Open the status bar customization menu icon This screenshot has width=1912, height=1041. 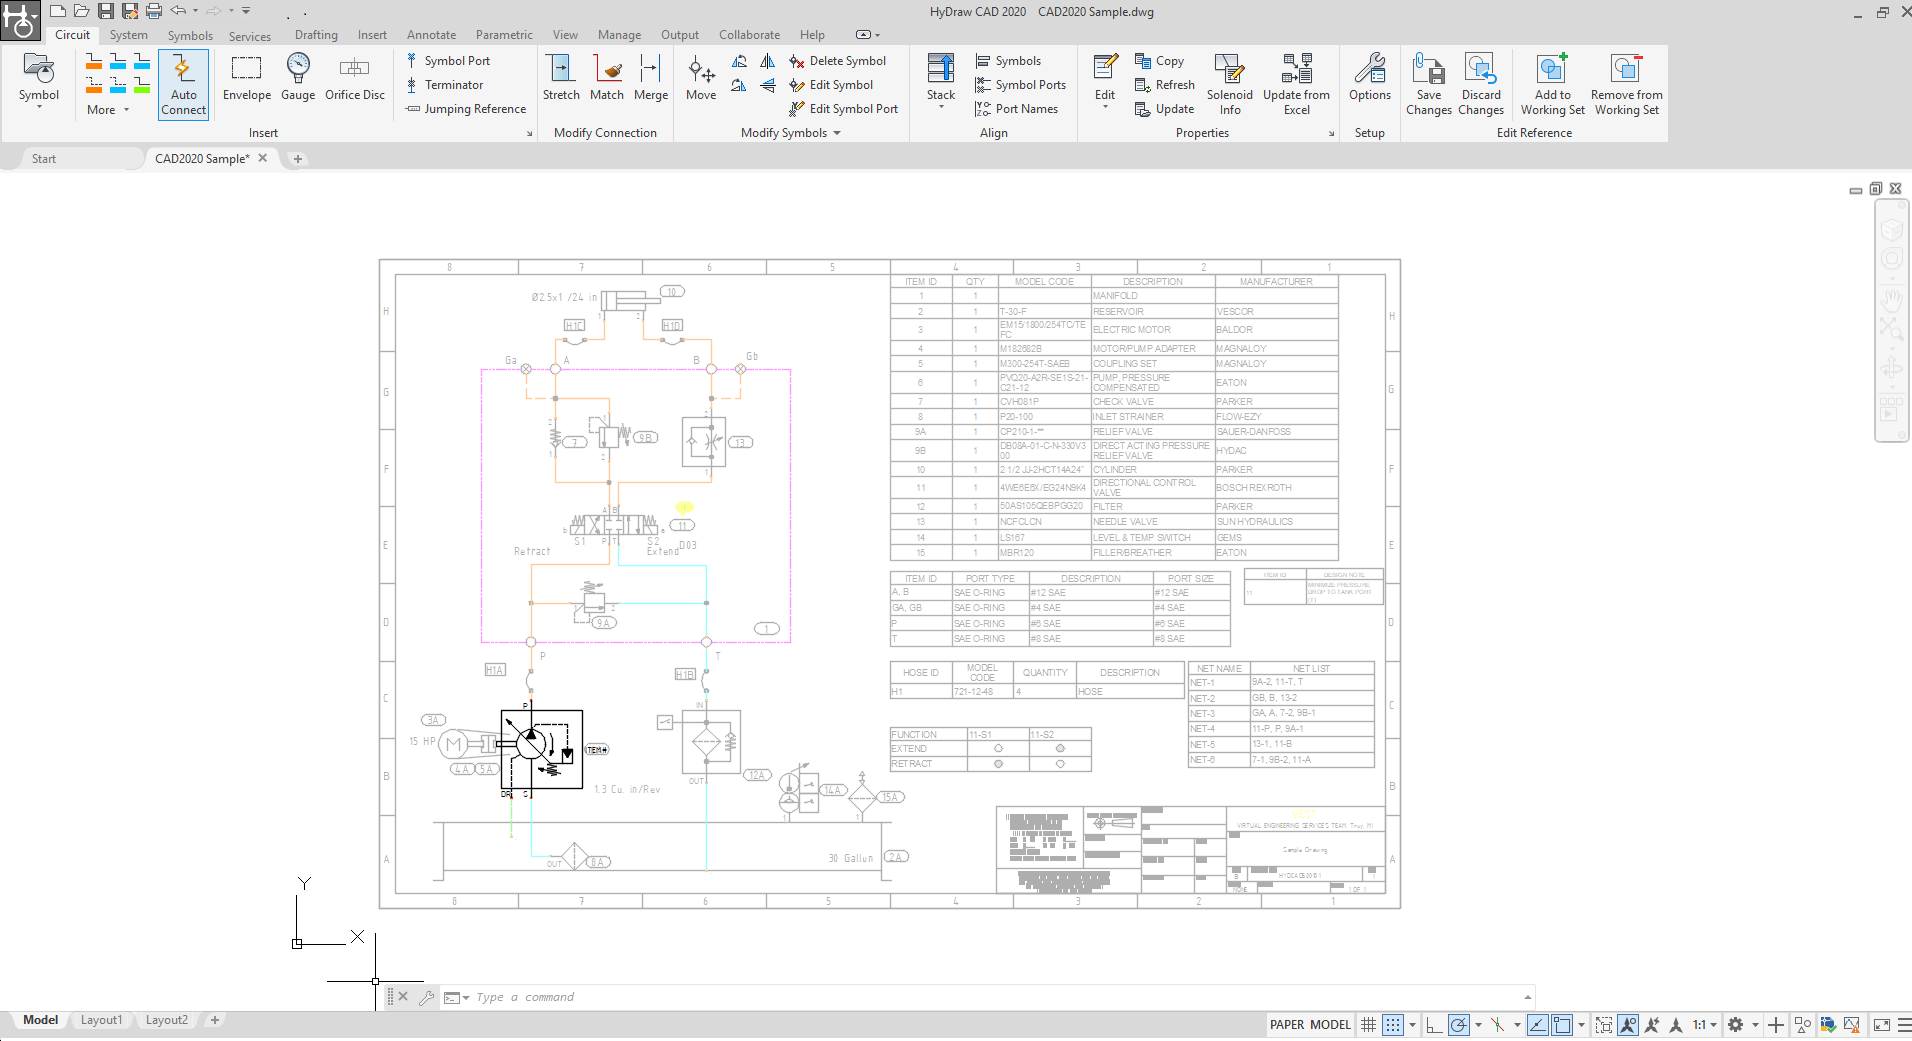pos(1904,1024)
